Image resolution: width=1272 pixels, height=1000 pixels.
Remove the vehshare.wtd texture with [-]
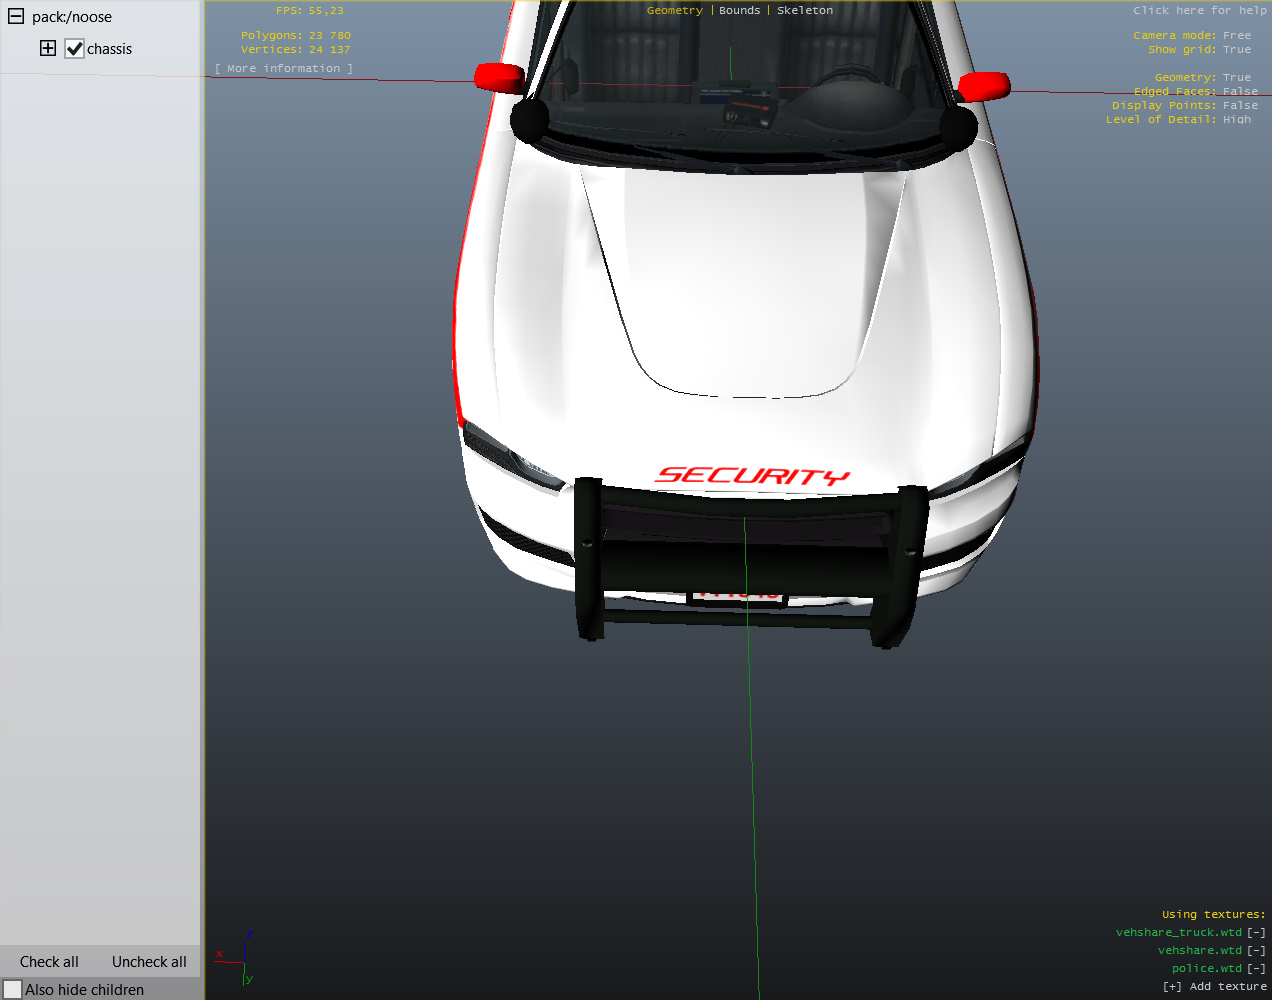pos(1256,950)
